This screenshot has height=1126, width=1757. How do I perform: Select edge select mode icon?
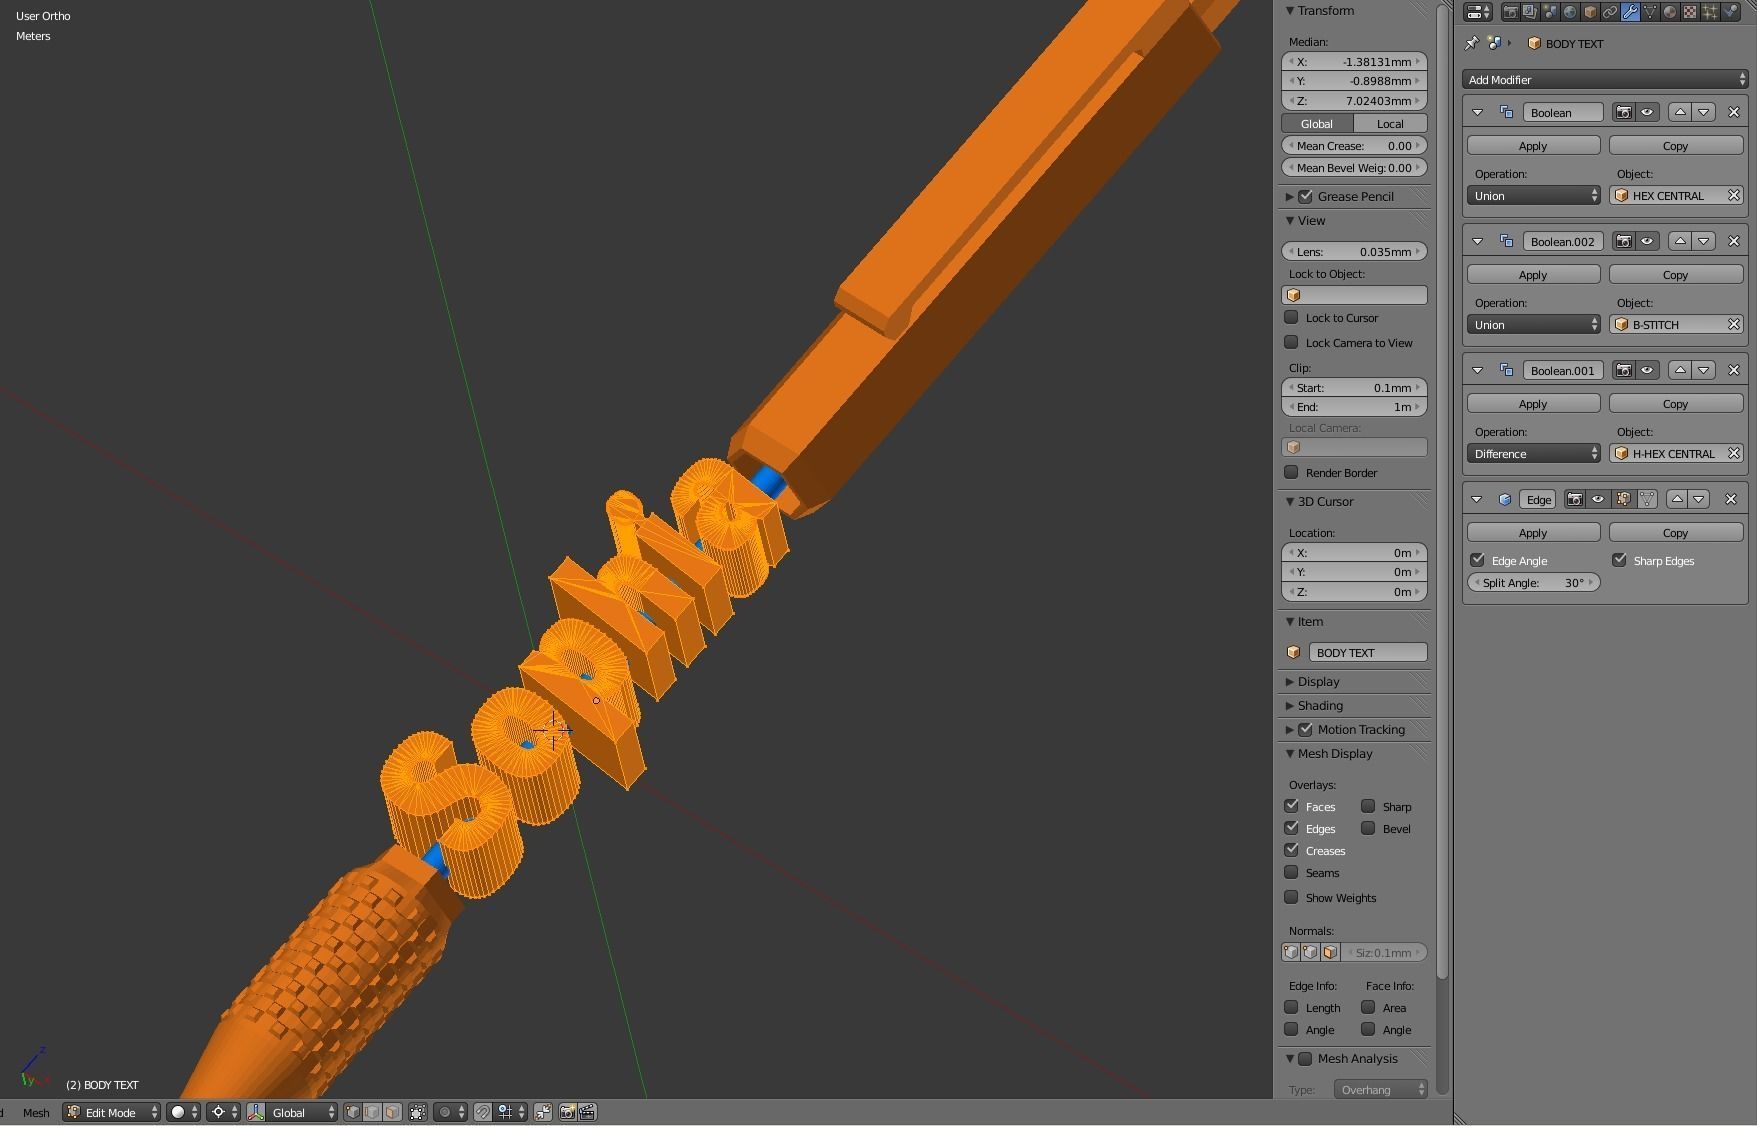pyautogui.click(x=372, y=1112)
